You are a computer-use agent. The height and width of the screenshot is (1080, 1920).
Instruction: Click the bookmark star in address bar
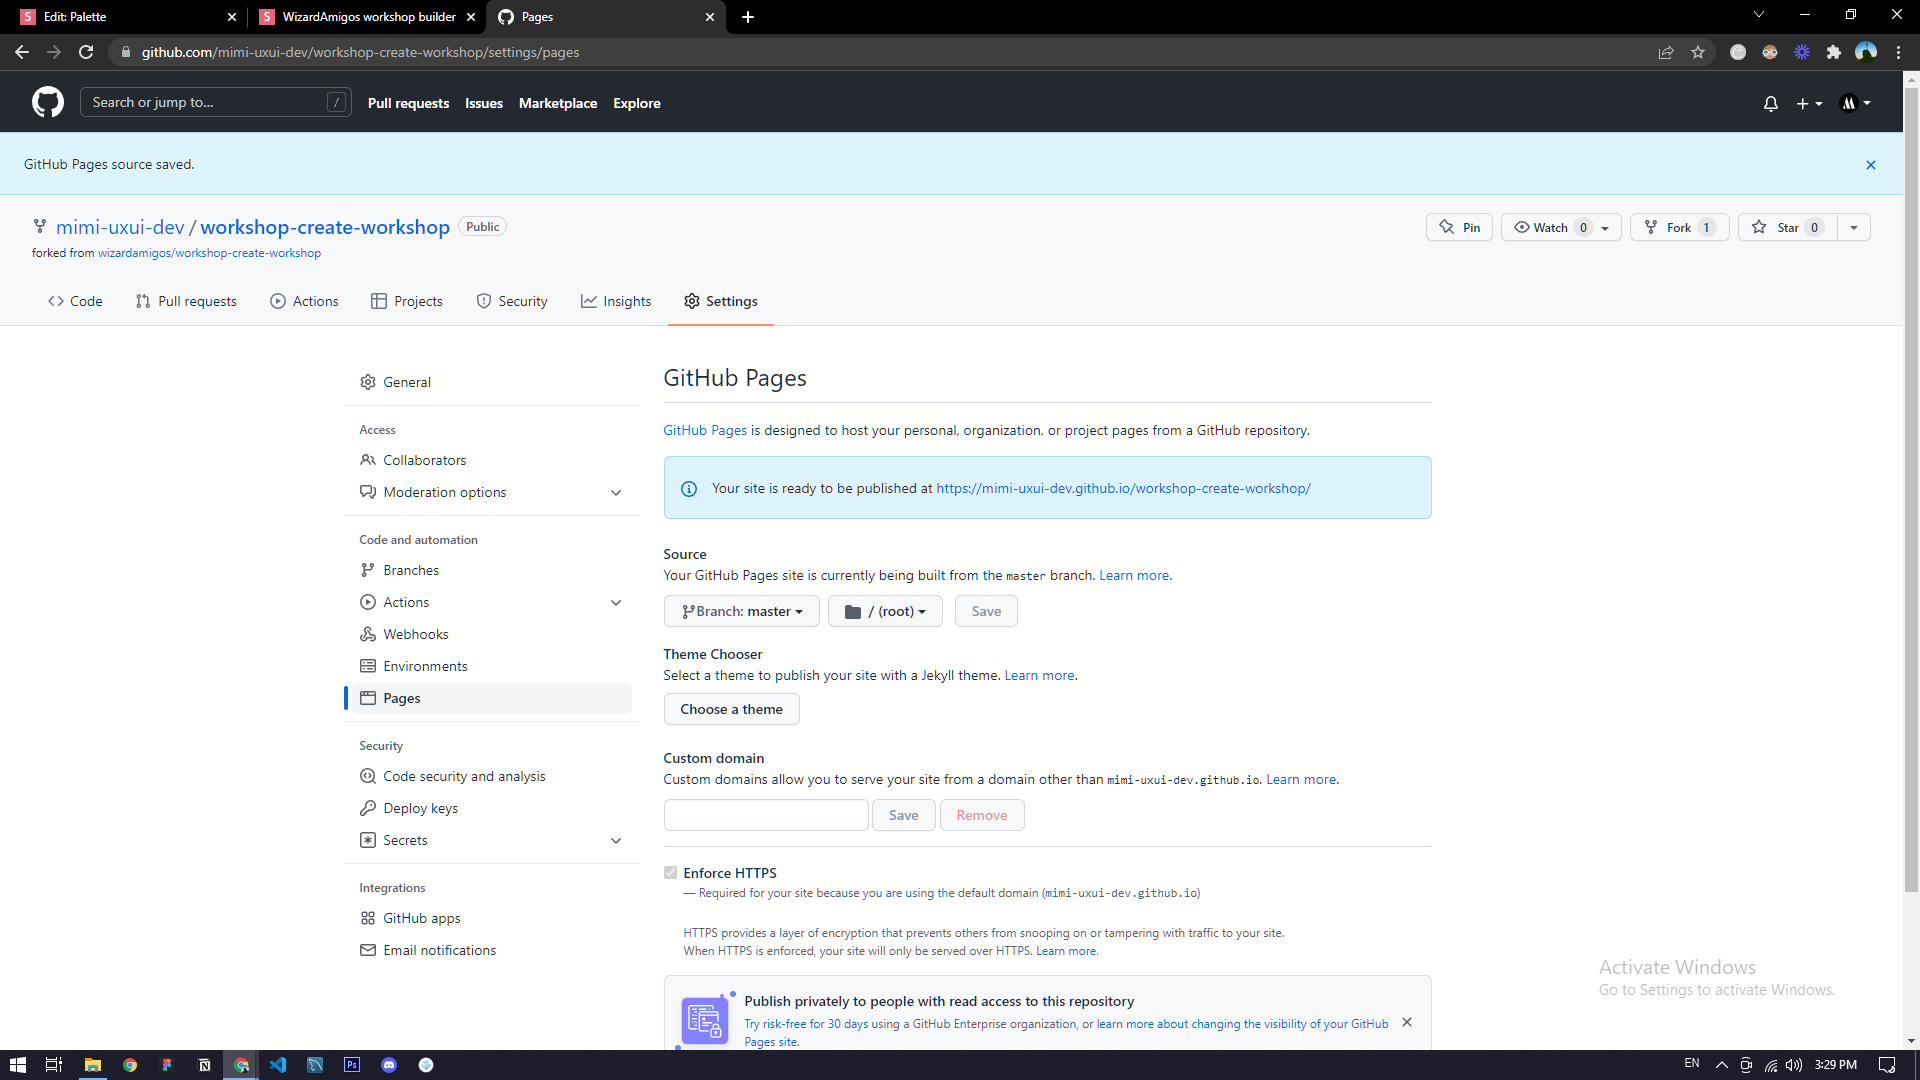click(x=1698, y=52)
